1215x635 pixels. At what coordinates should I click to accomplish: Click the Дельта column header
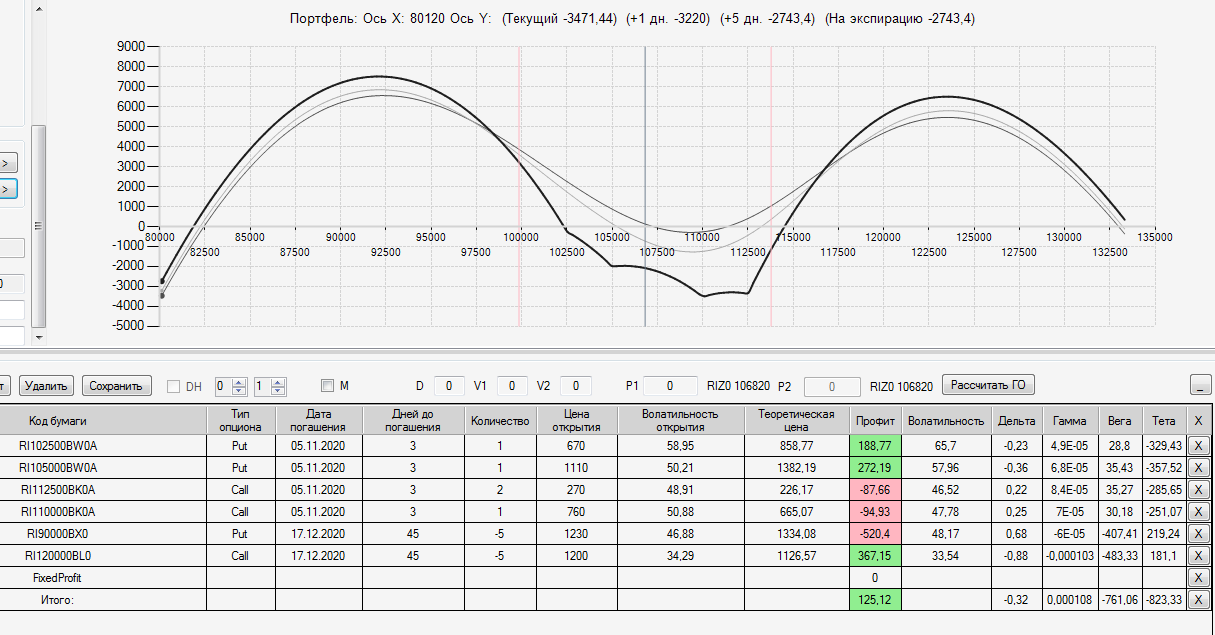click(1017, 421)
